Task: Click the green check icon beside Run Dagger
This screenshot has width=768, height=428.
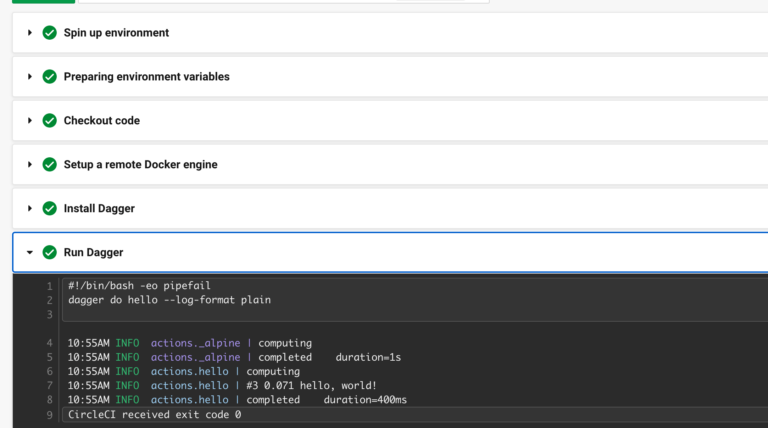Action: [49, 253]
